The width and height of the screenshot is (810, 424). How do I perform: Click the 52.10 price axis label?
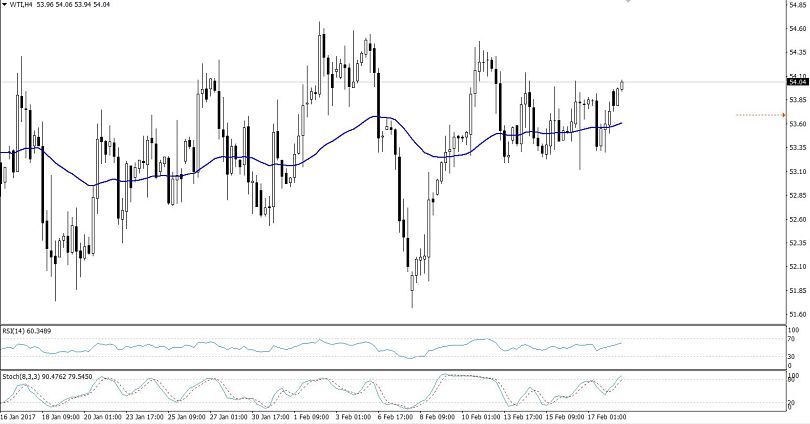pos(798,266)
